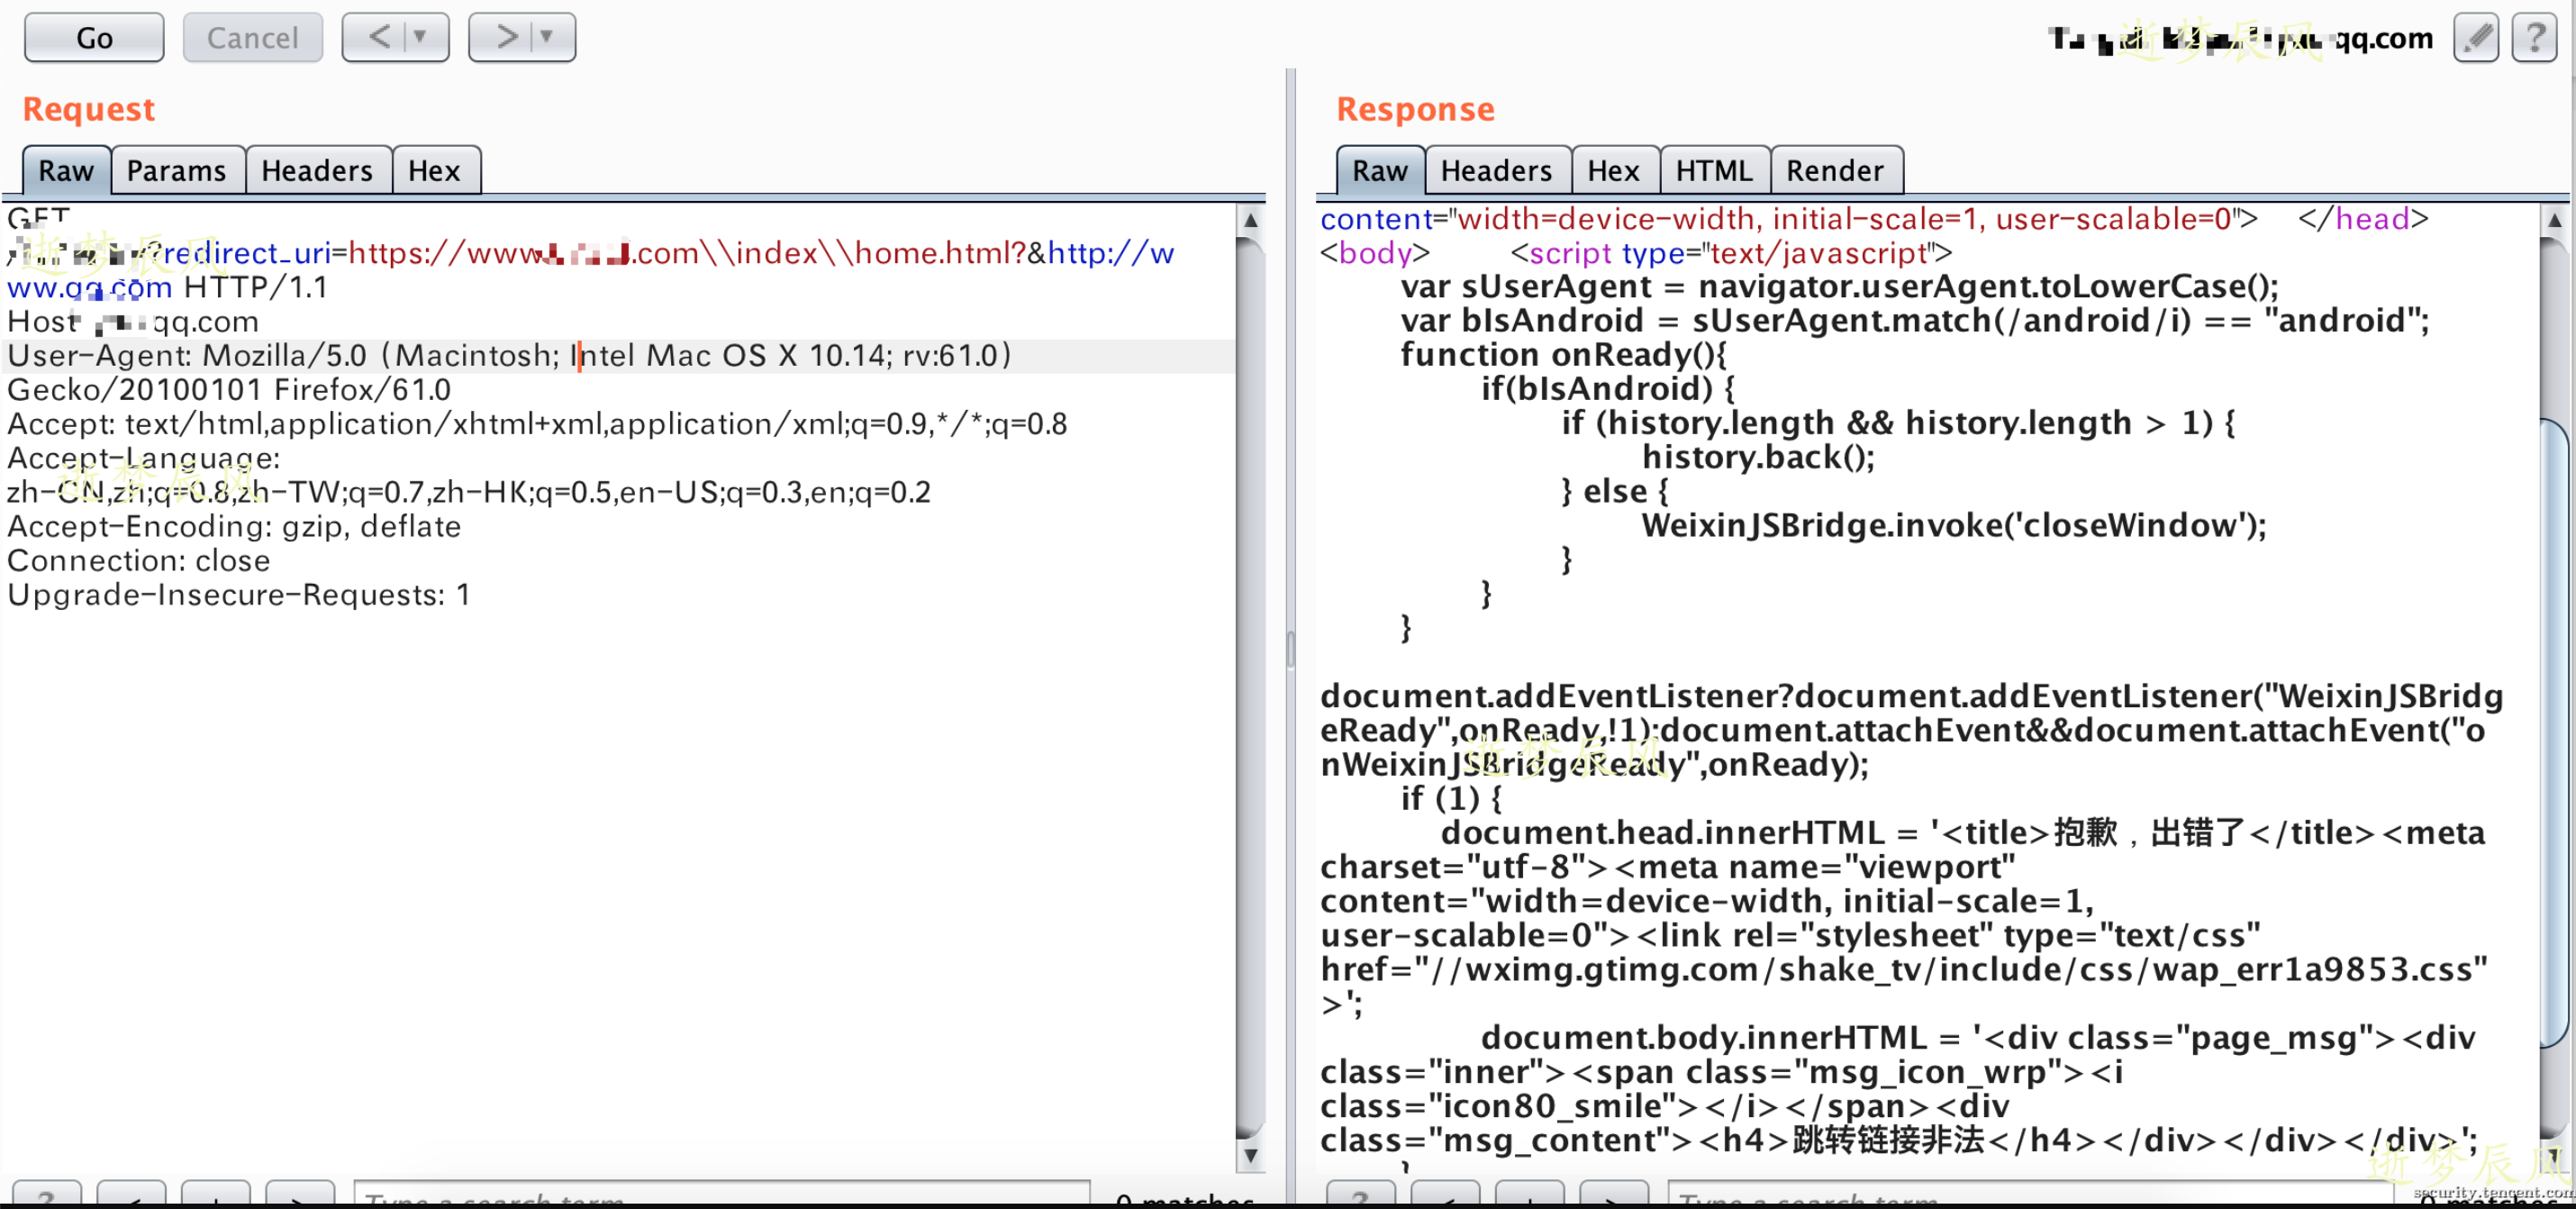
Task: Click response pane scroll-up arrow
Action: coord(2554,220)
